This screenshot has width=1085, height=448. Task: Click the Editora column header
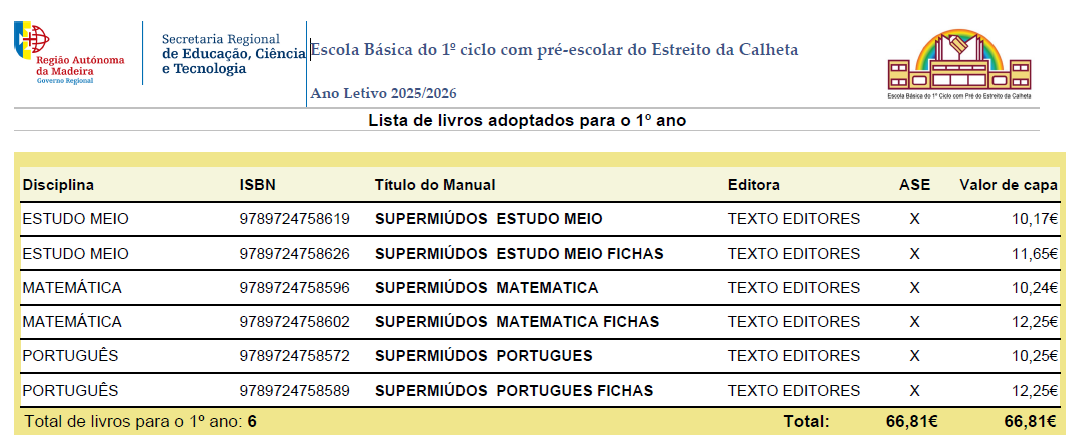click(754, 185)
